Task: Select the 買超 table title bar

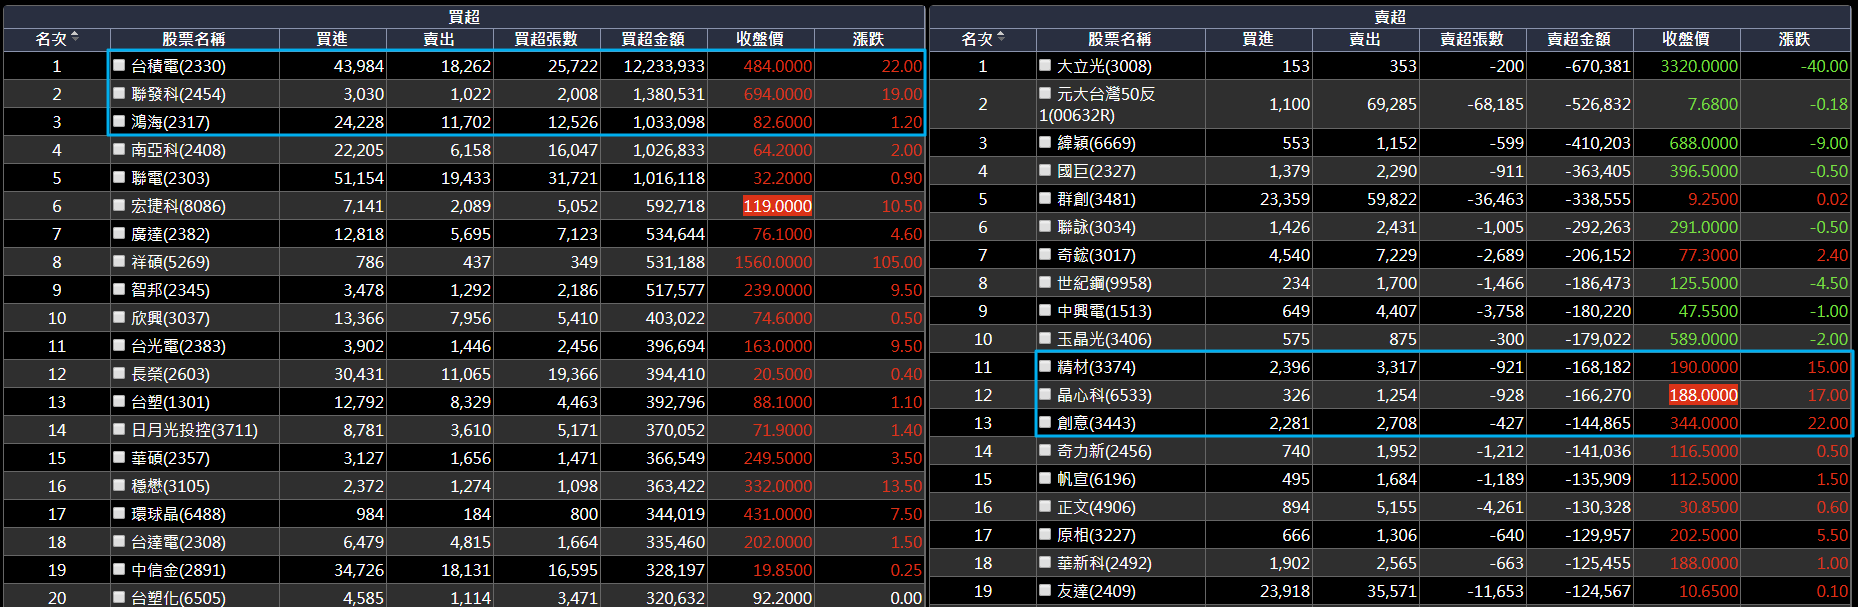Action: click(x=464, y=17)
